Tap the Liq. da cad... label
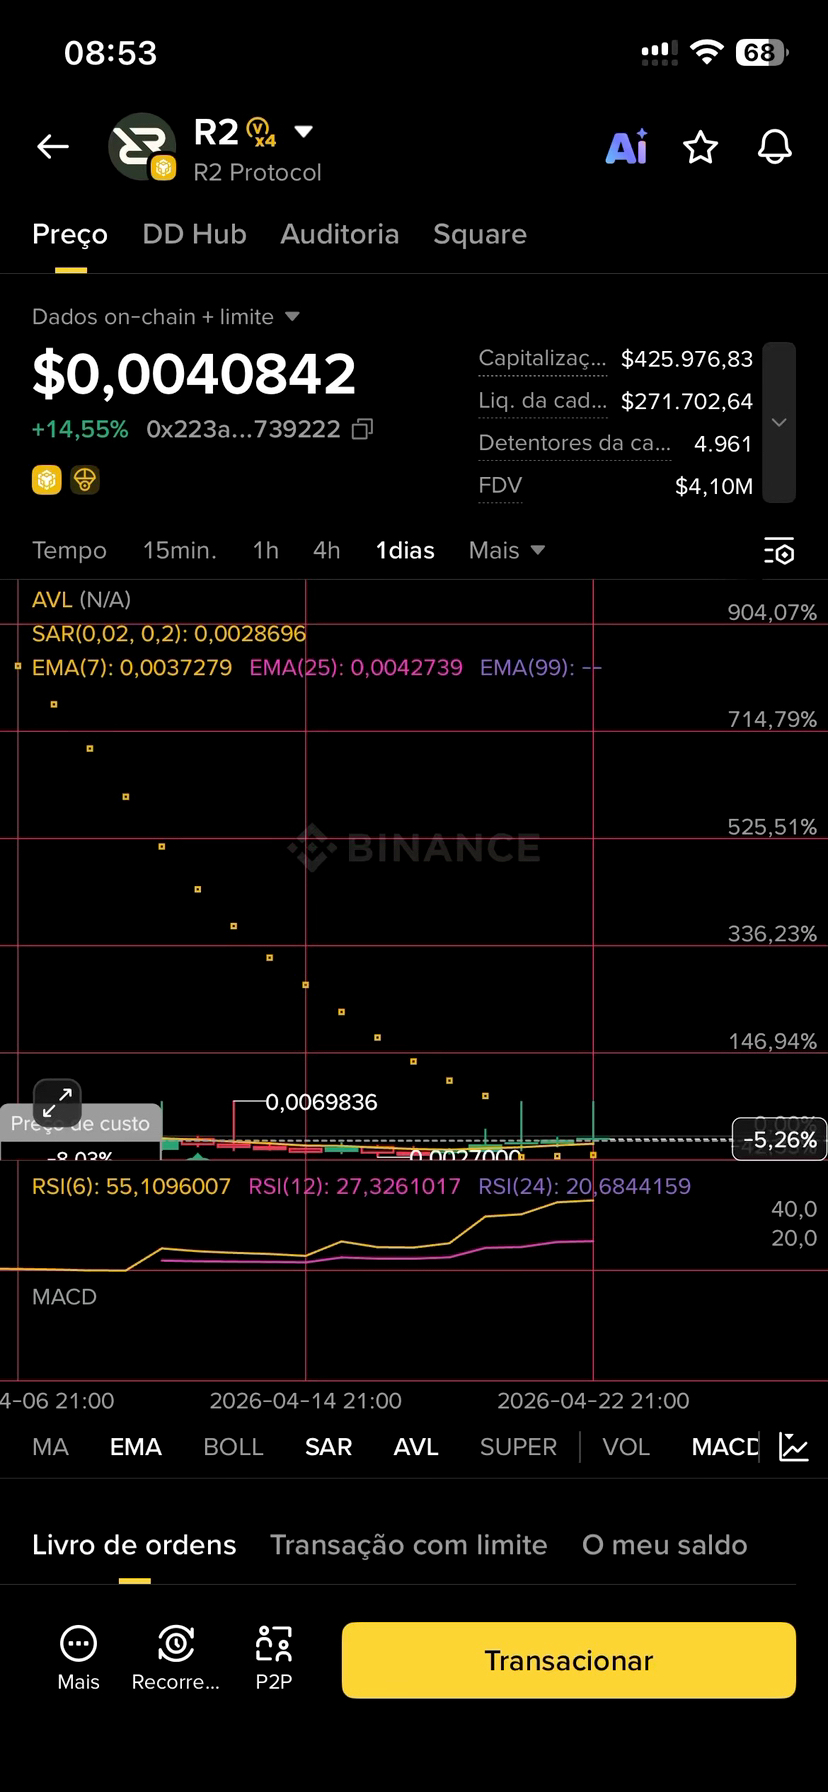 pos(542,401)
